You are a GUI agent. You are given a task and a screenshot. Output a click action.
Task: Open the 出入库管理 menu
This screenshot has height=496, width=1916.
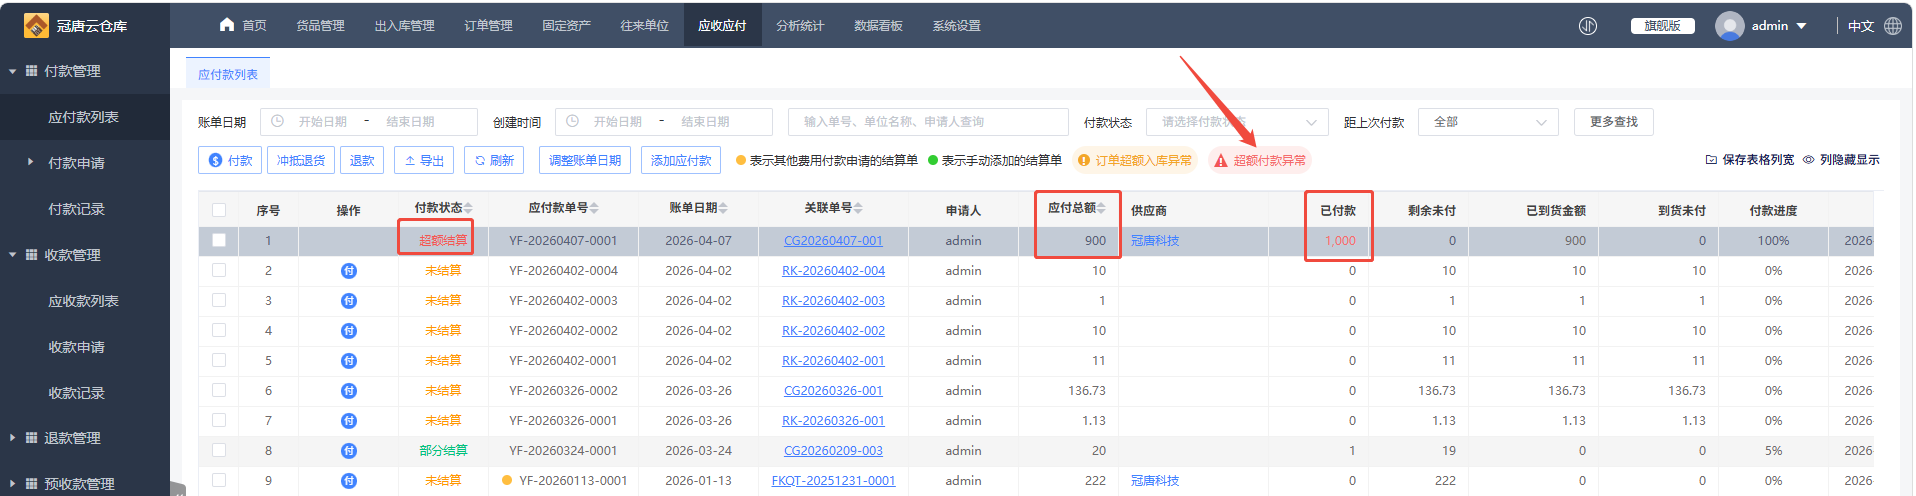pos(404,25)
